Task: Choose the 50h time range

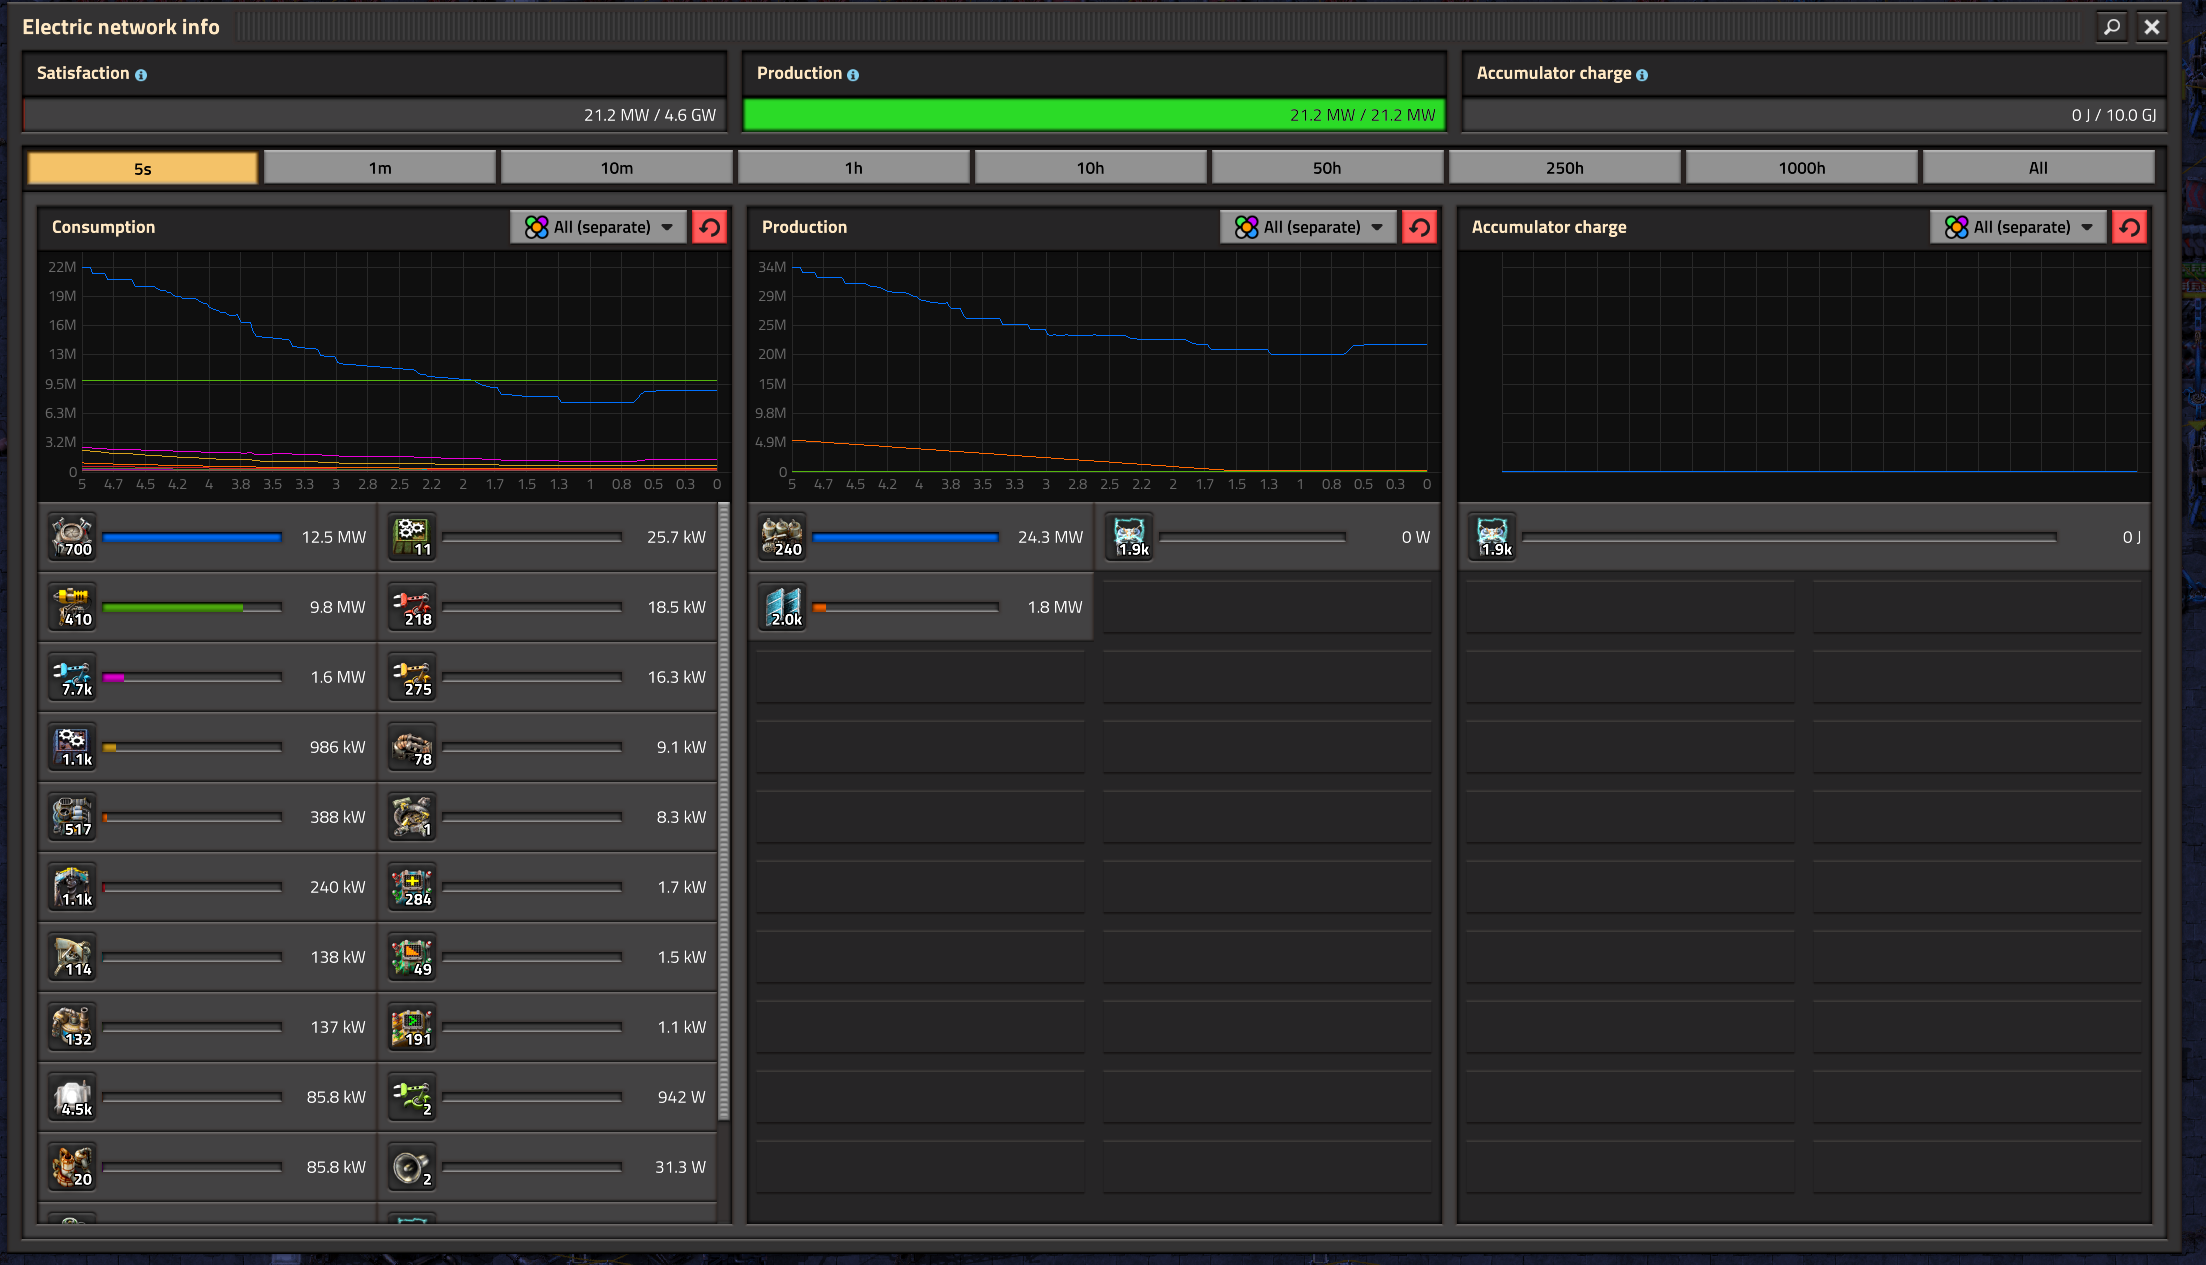Action: pos(1328,168)
